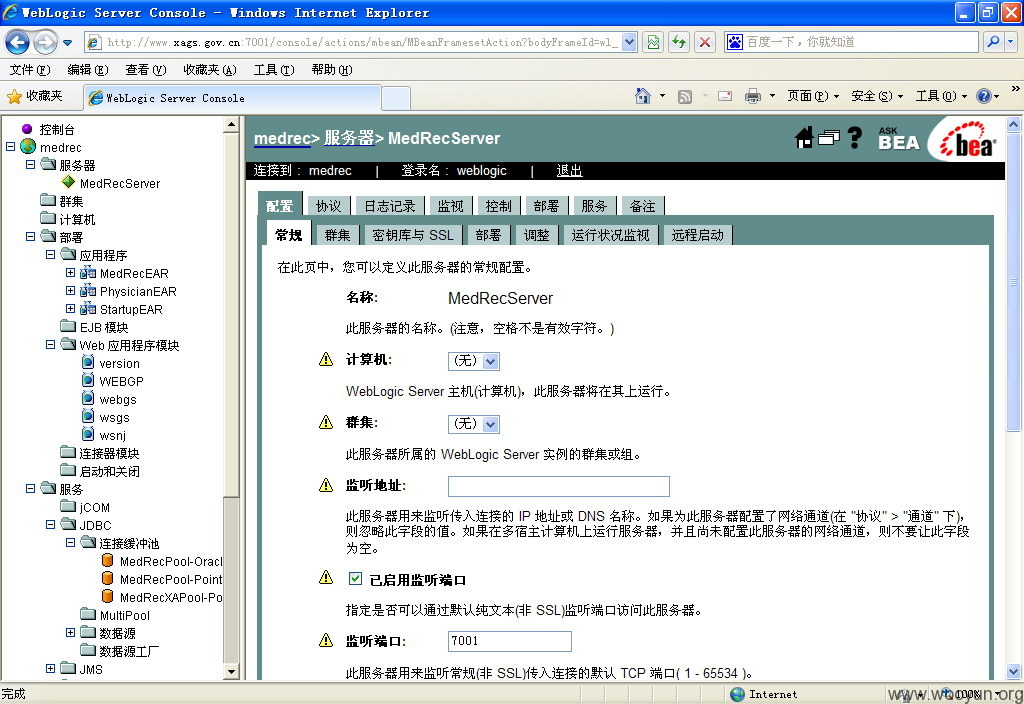Click the search magnifier icon
Viewport: 1024px width, 704px height.
[993, 42]
